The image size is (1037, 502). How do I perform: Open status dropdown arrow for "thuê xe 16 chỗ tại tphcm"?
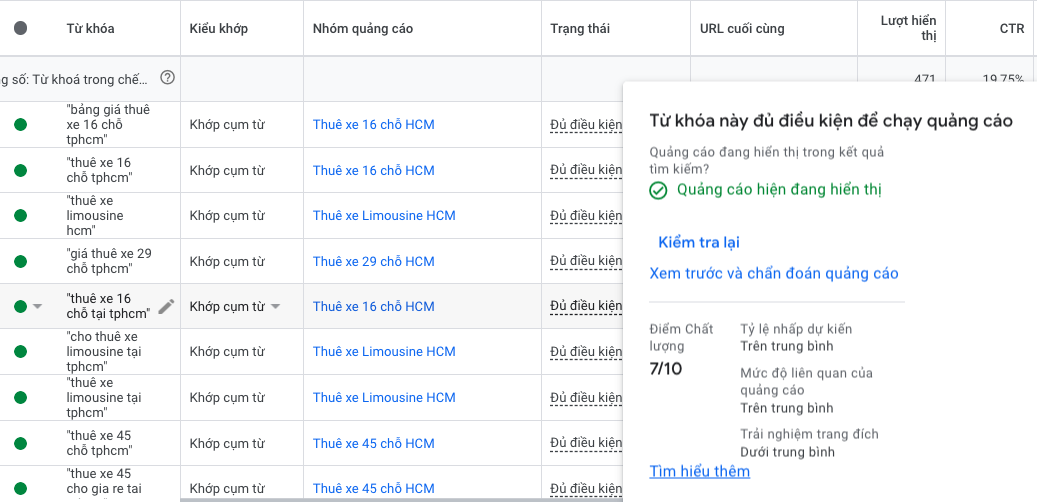[x=38, y=307]
